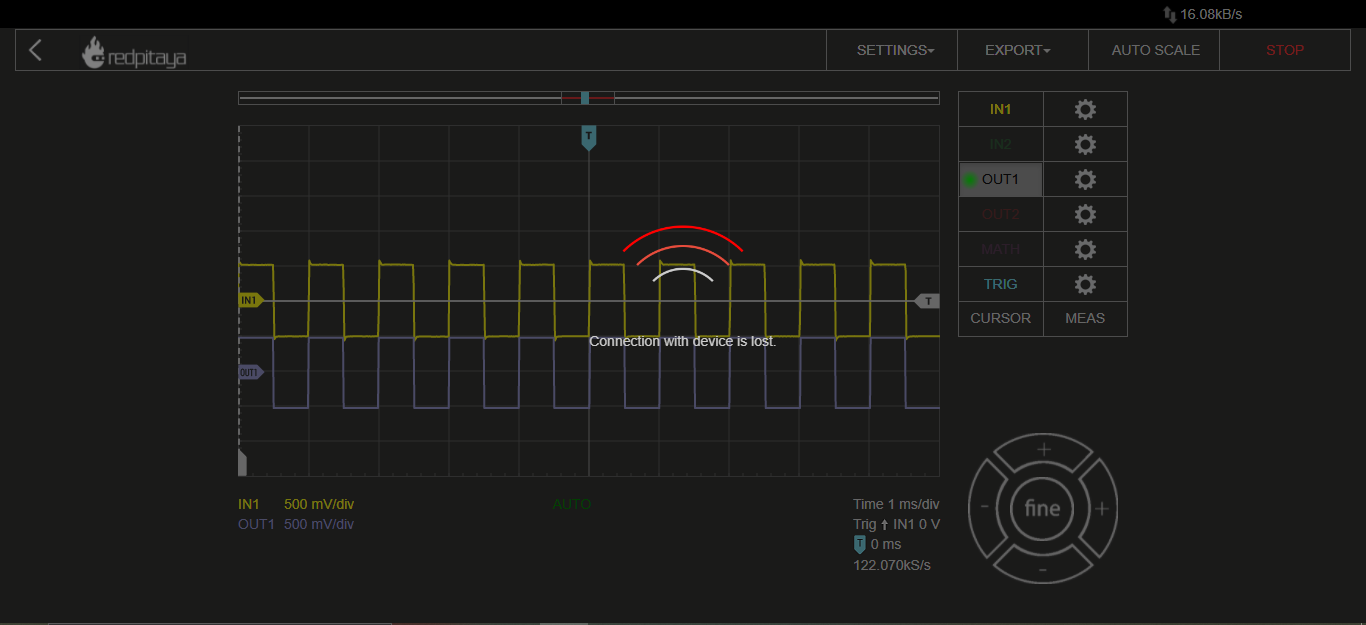Click the fine adjustment center button
This screenshot has height=625, width=1366.
click(x=1042, y=509)
